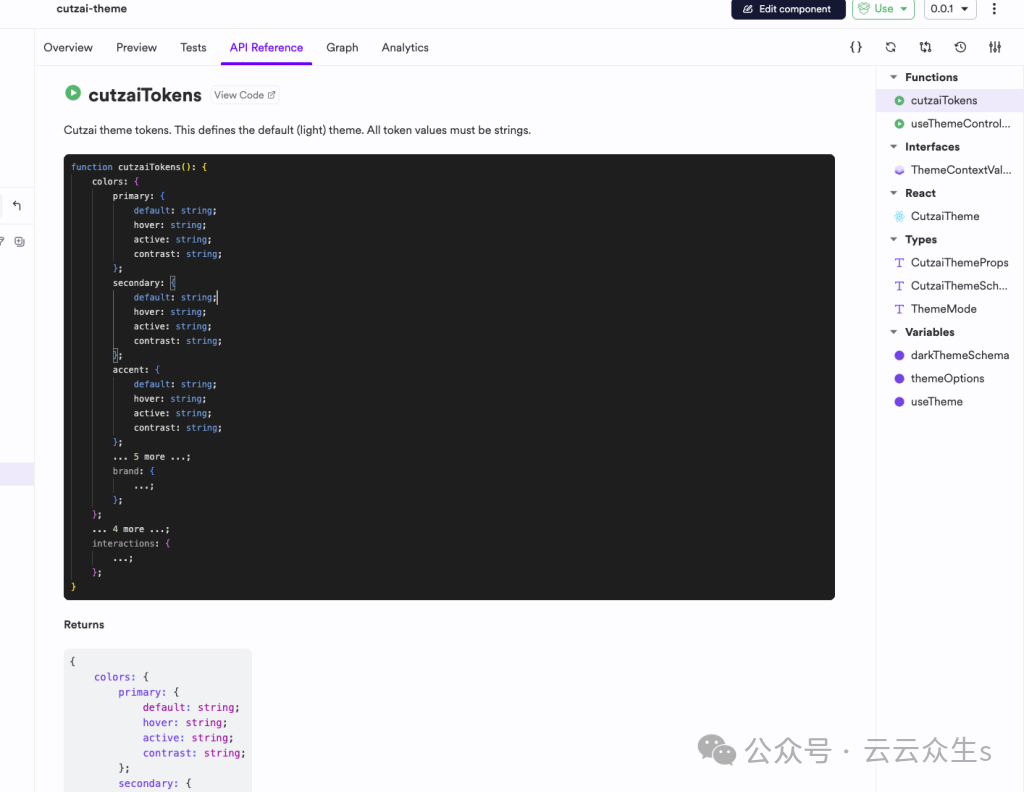
Task: Click the 'secondary:' line in dark code block
Action: [144, 283]
